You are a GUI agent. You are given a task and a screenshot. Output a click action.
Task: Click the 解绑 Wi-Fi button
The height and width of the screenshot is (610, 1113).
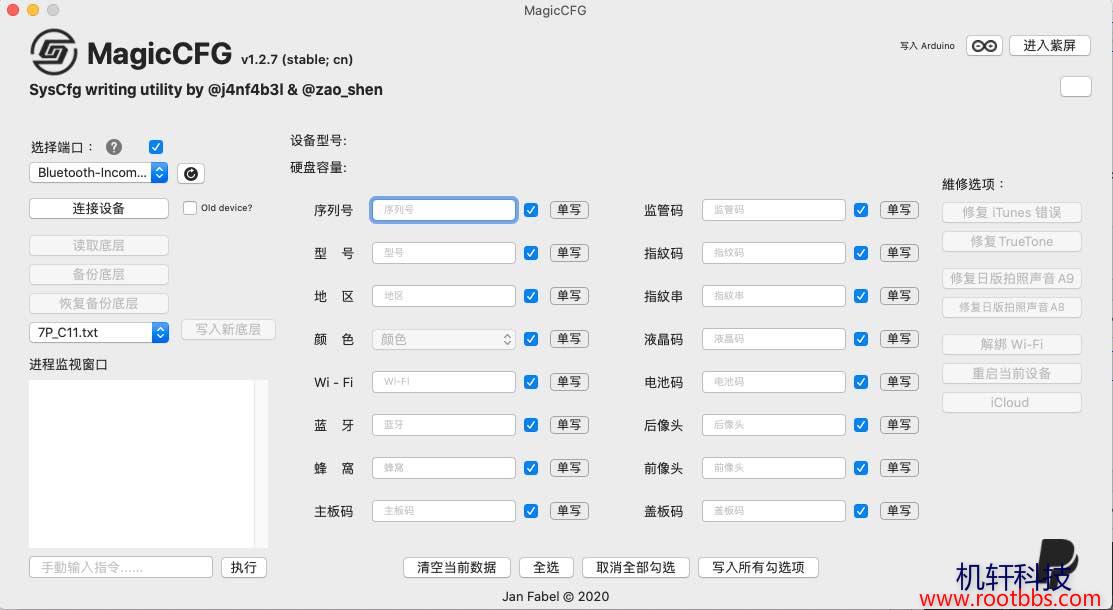[x=1011, y=344]
